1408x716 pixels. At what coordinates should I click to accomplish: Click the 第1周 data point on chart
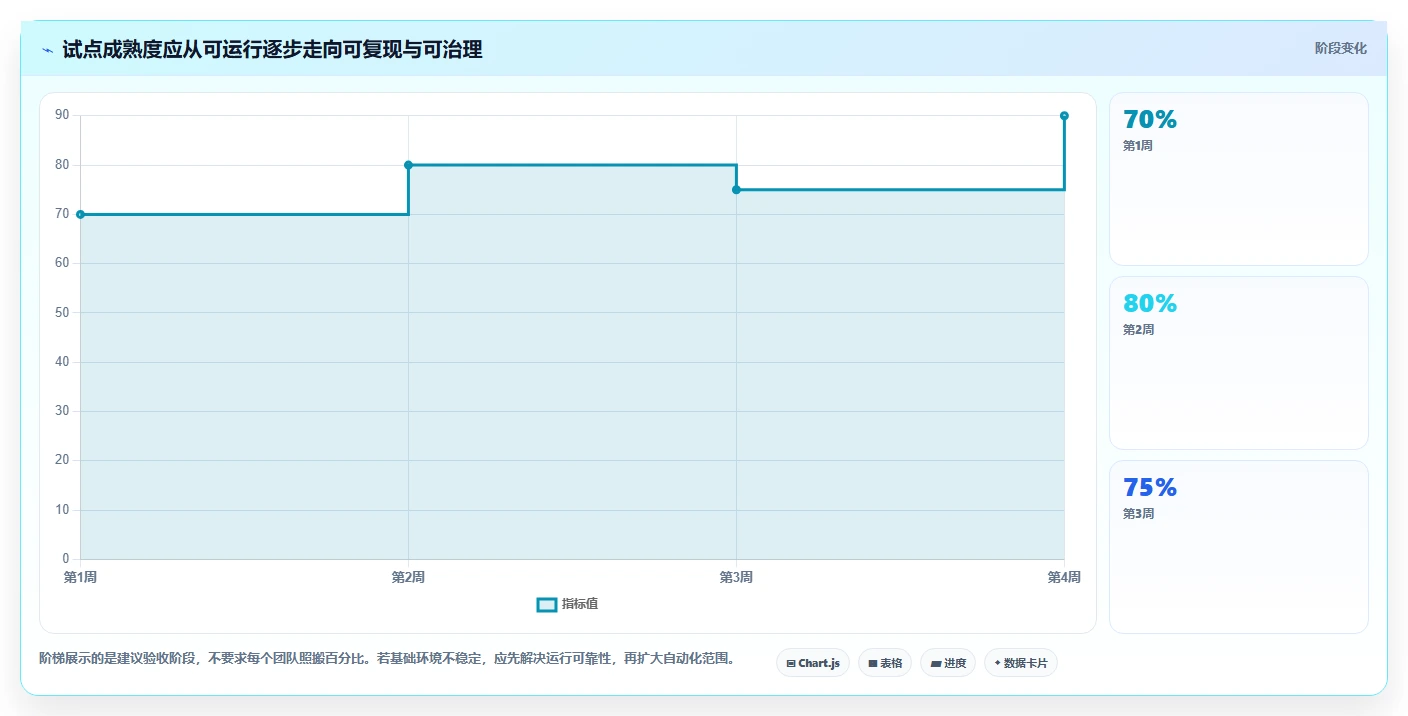pos(80,214)
